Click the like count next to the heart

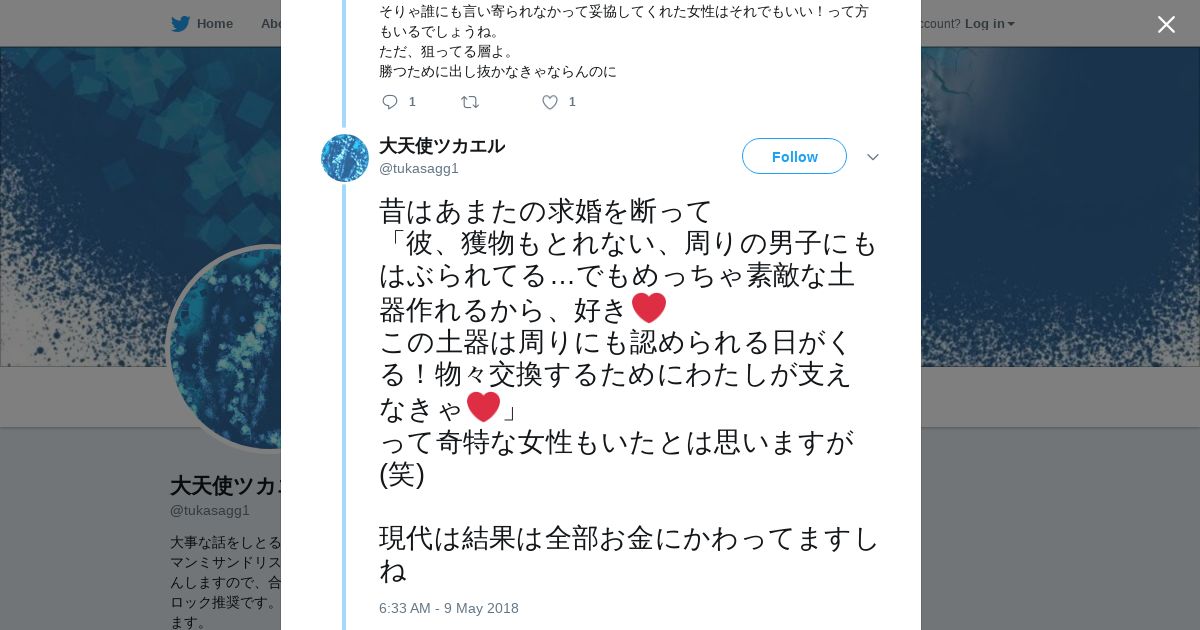point(572,102)
